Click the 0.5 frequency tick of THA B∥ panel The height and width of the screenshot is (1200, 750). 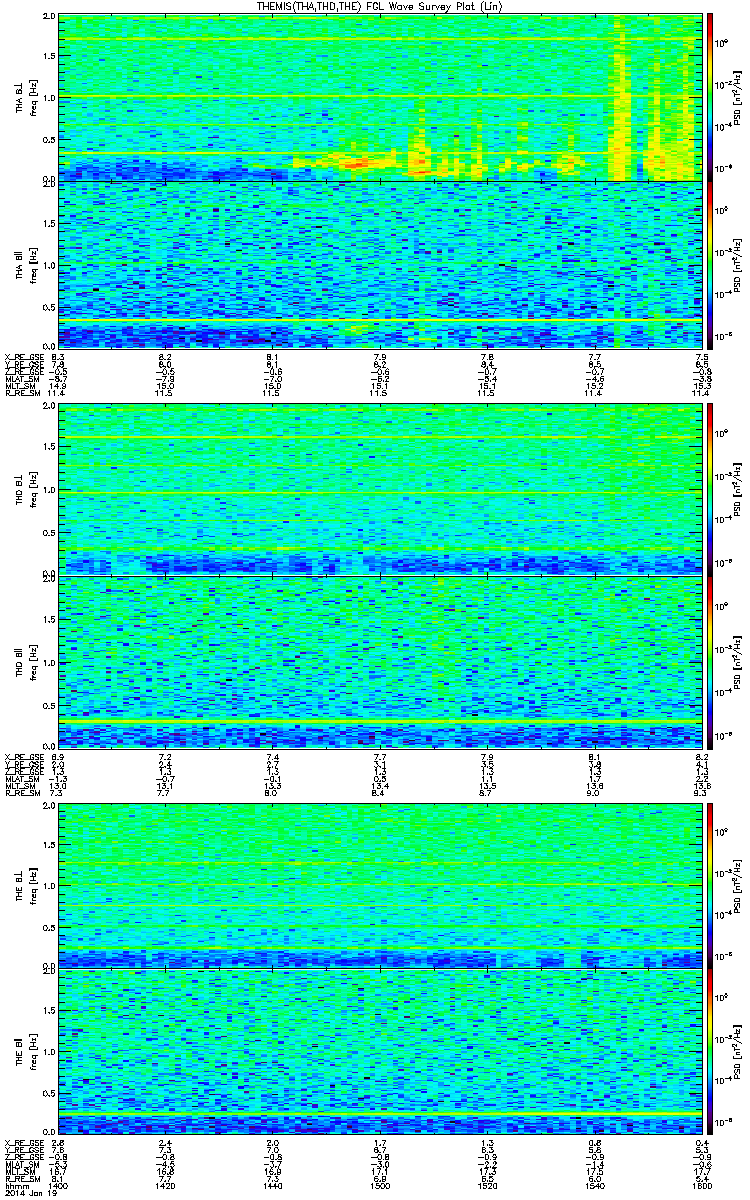(x=49, y=307)
